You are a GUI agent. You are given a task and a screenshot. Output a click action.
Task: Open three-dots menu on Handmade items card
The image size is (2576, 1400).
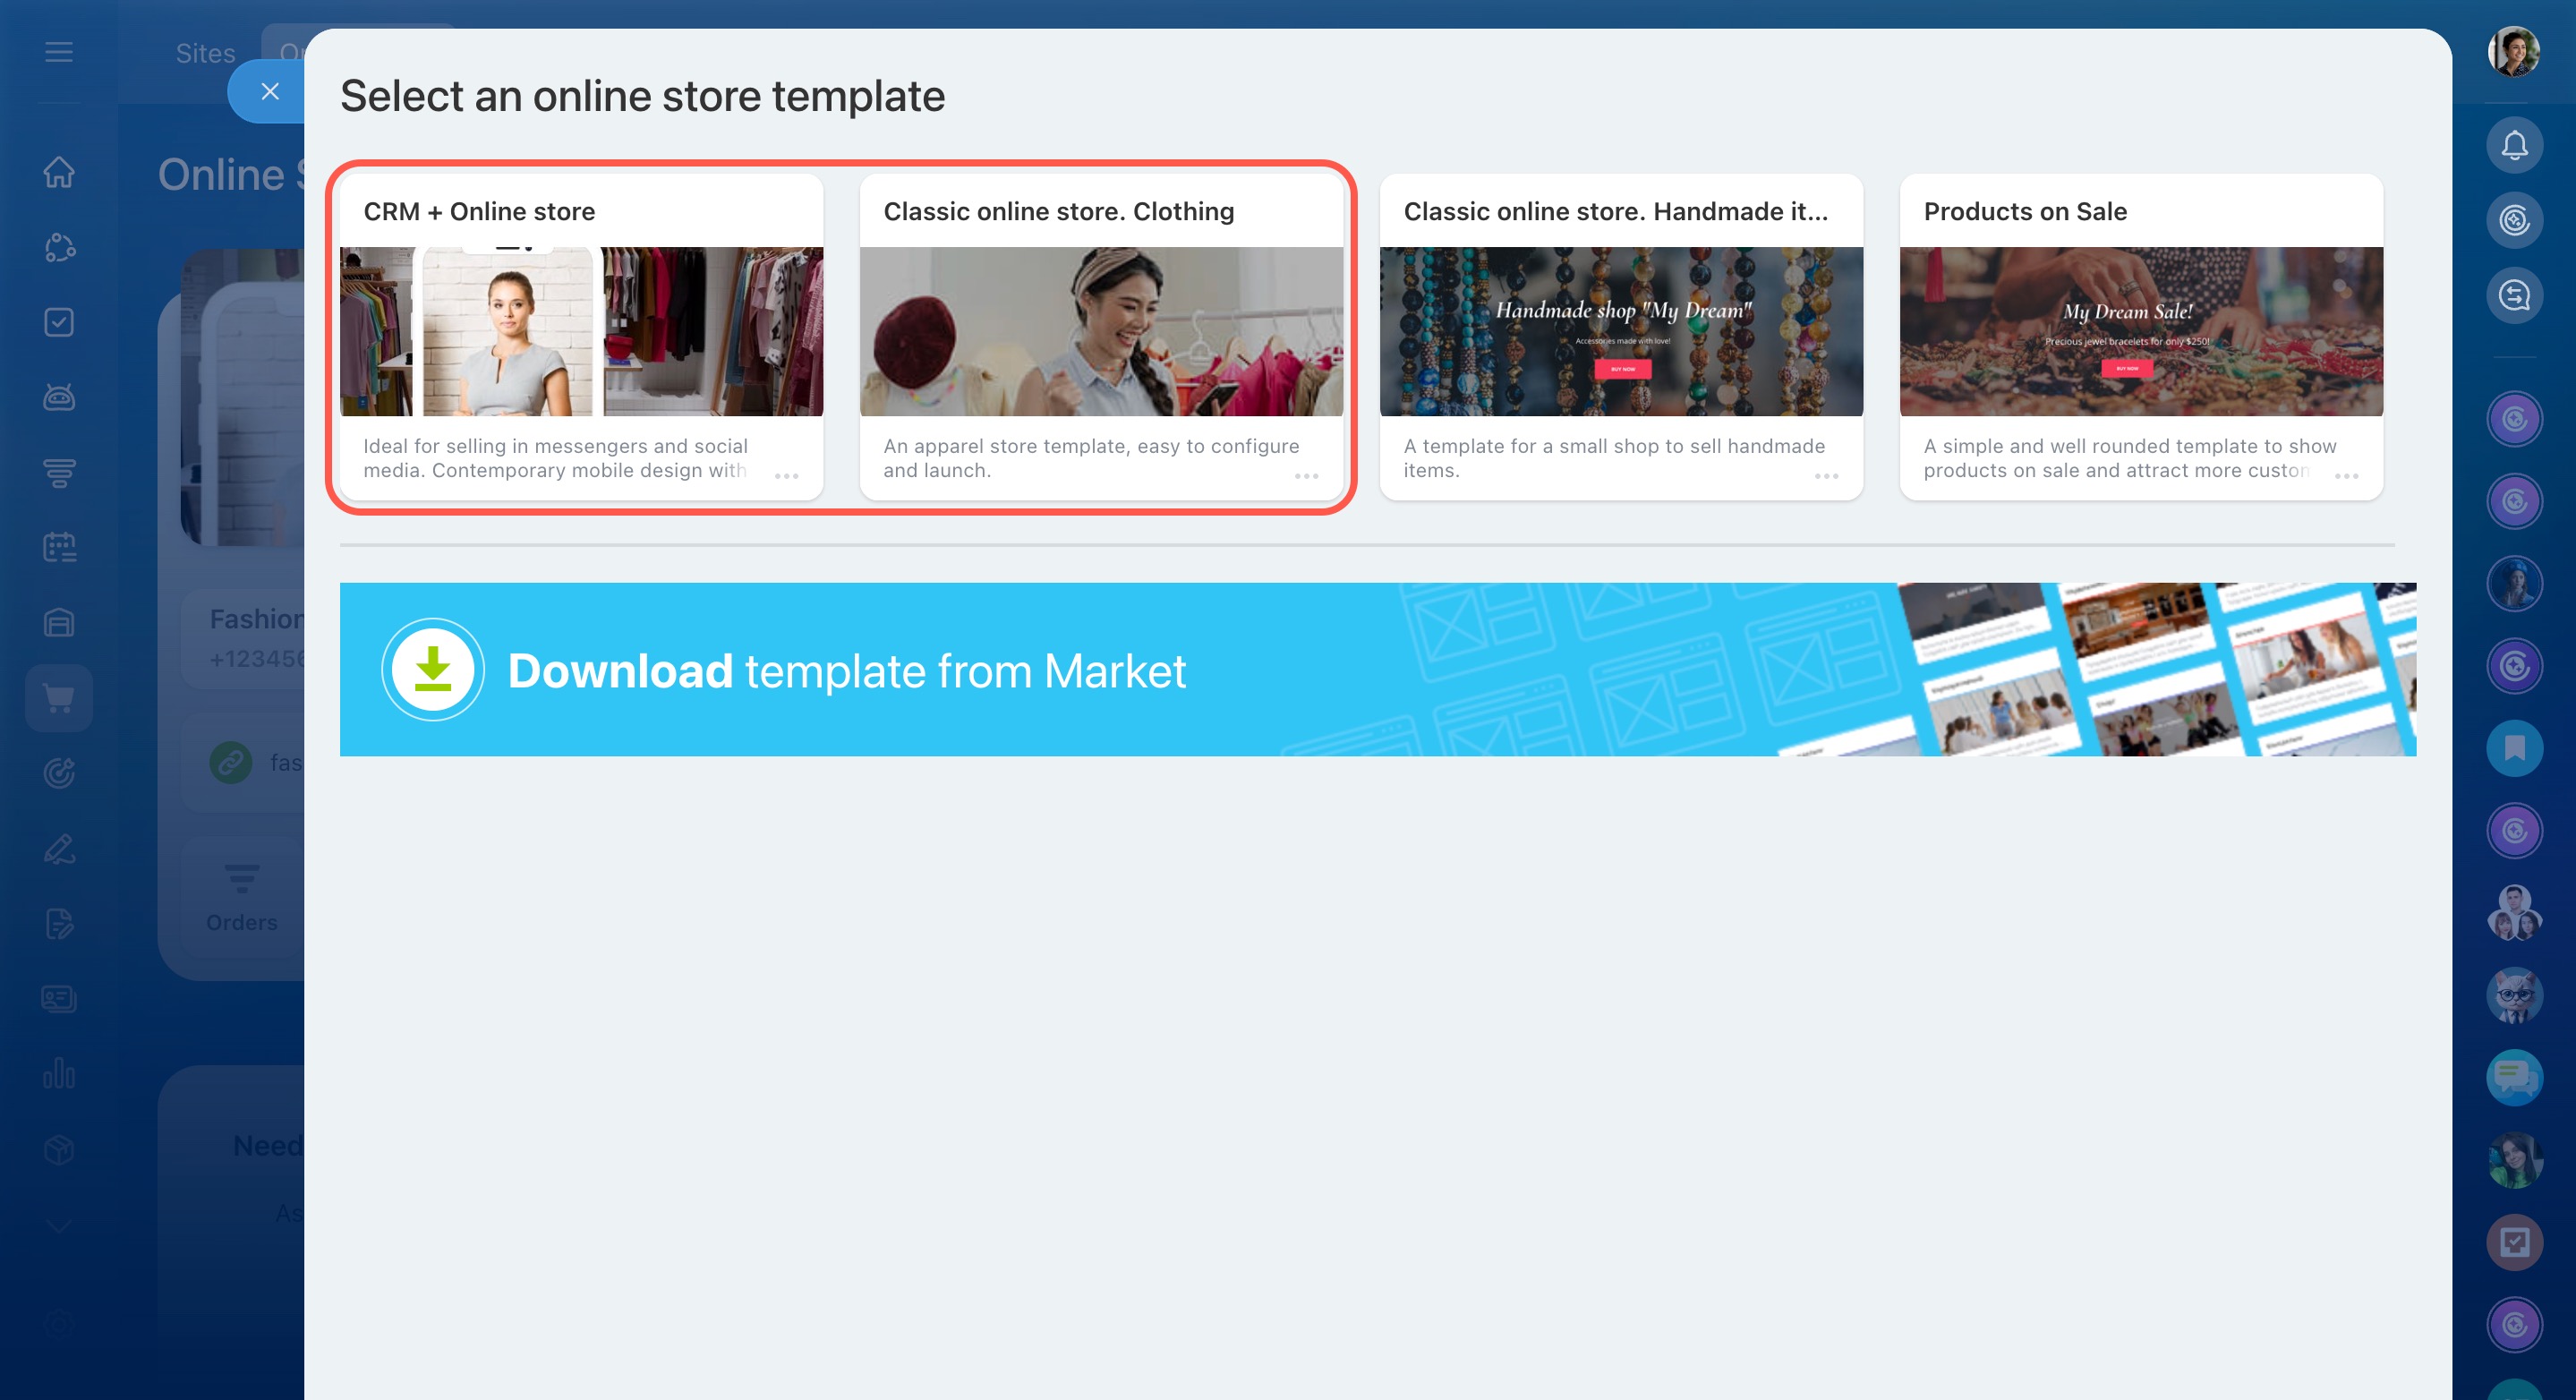(1826, 476)
